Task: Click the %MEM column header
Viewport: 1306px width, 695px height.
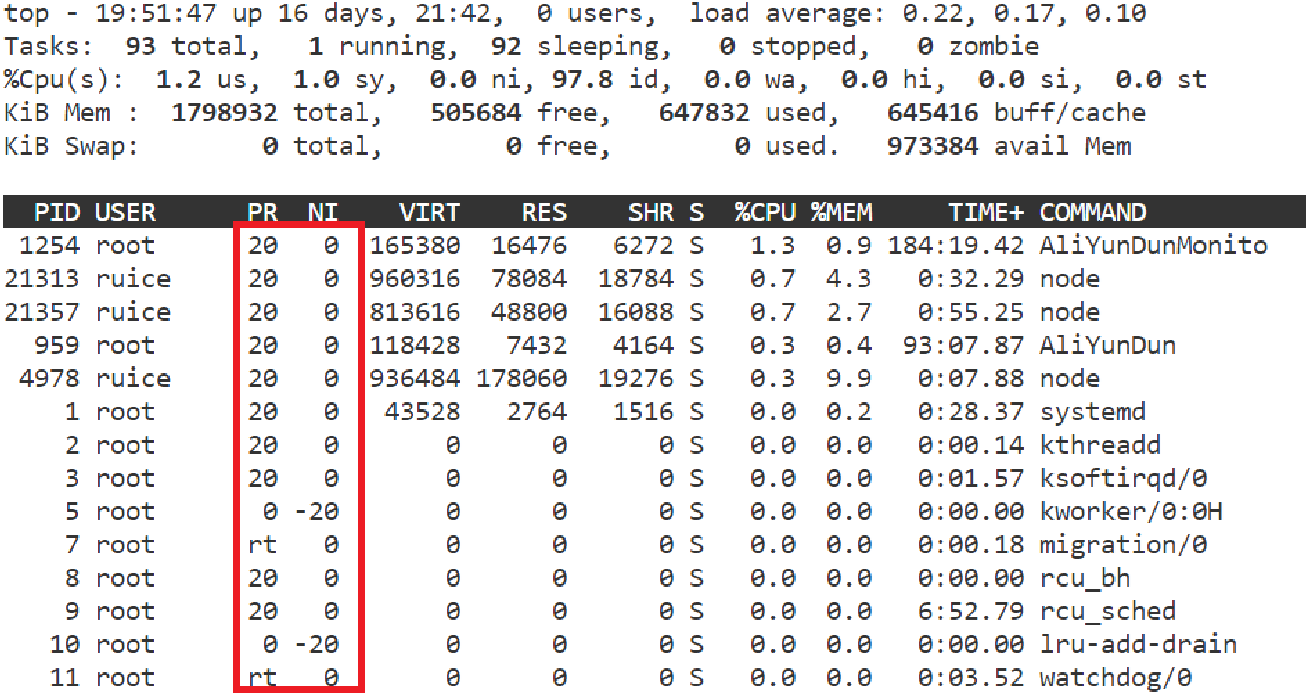Action: coord(842,213)
